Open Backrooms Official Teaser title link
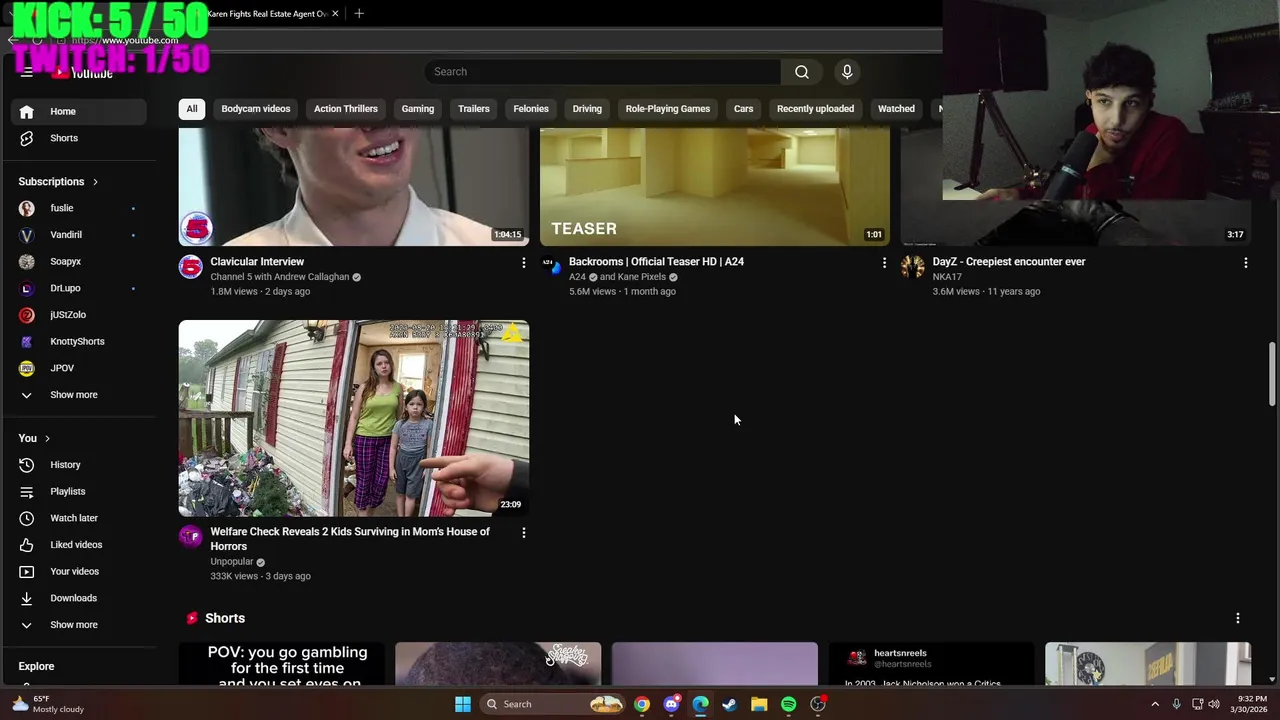1280x720 pixels. 656,262
